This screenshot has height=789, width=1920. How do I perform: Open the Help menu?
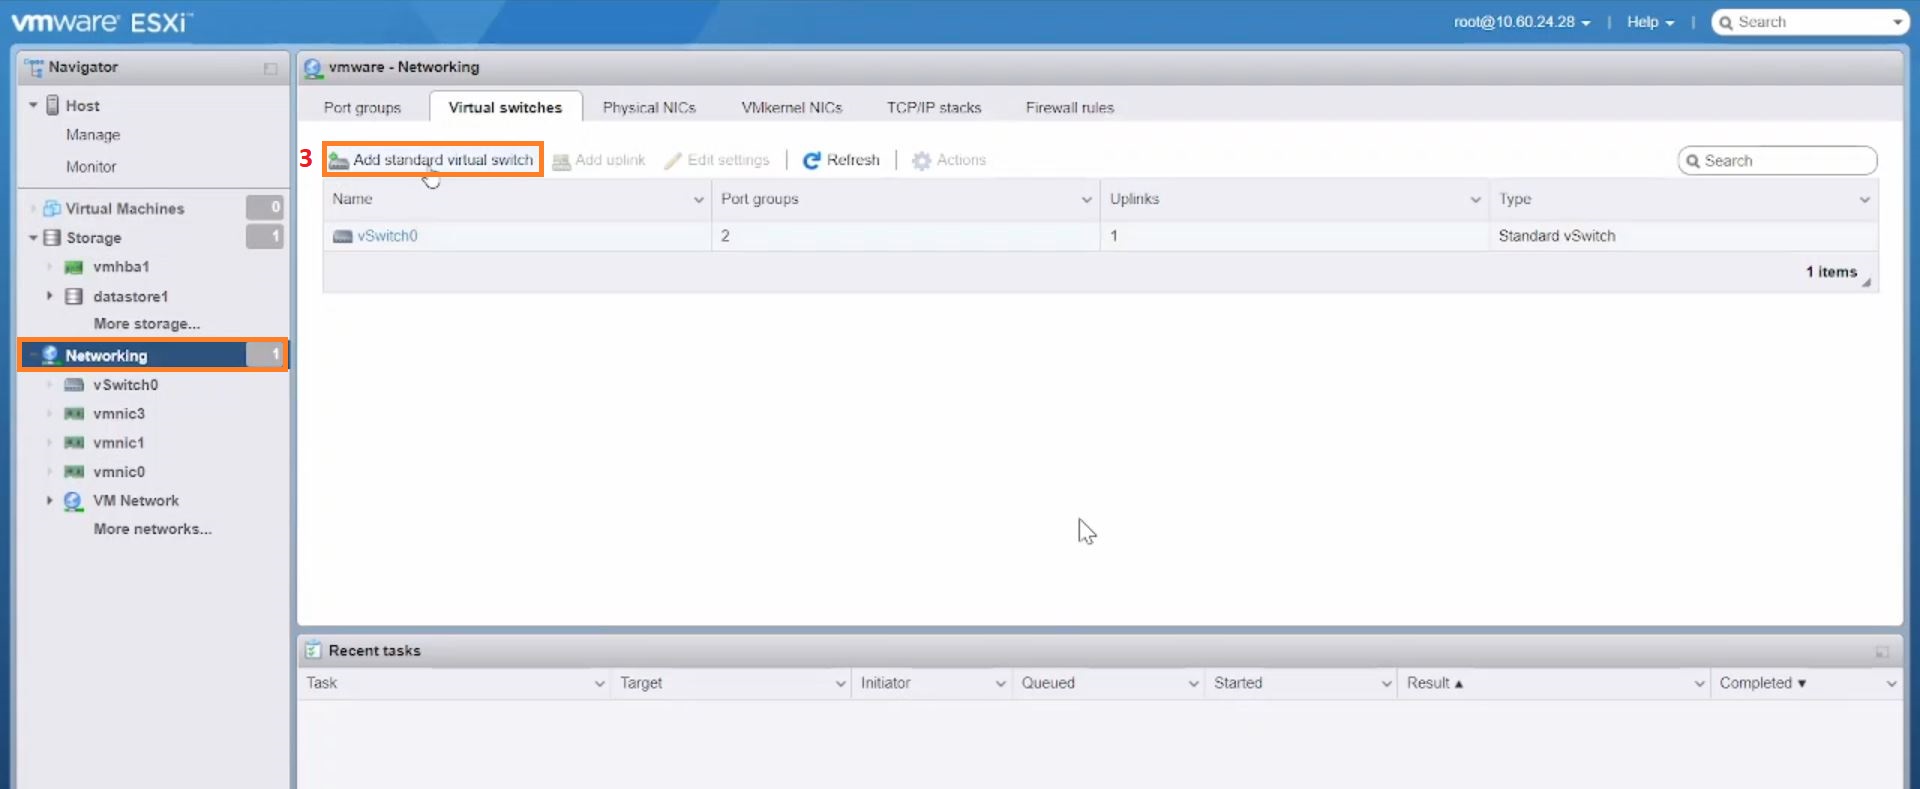coord(1650,22)
